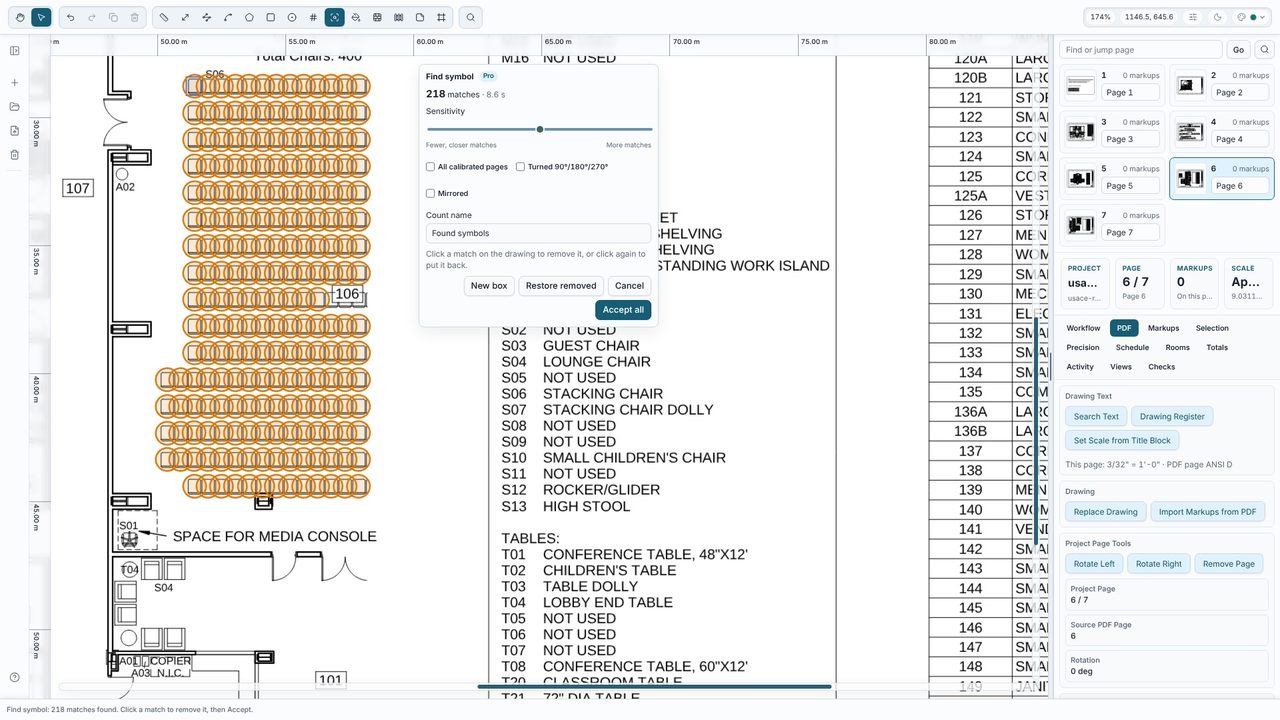This screenshot has width=1280, height=720.
Task: Open the magnifier search tool in toolbar
Action: 470,17
